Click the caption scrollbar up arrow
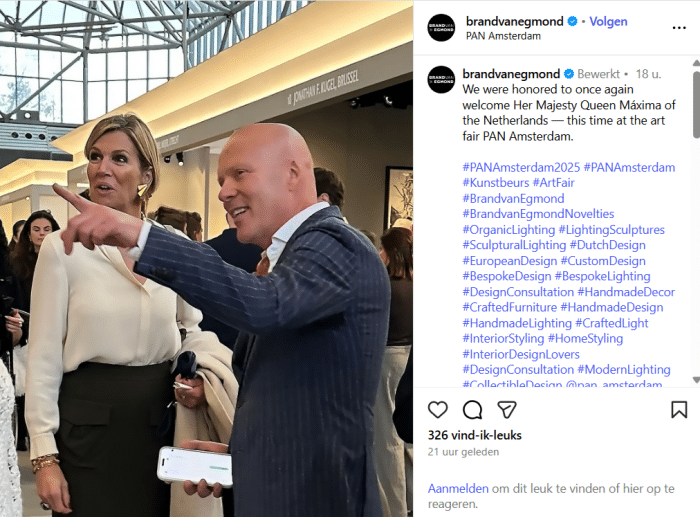This screenshot has height=517, width=700. 696,63
